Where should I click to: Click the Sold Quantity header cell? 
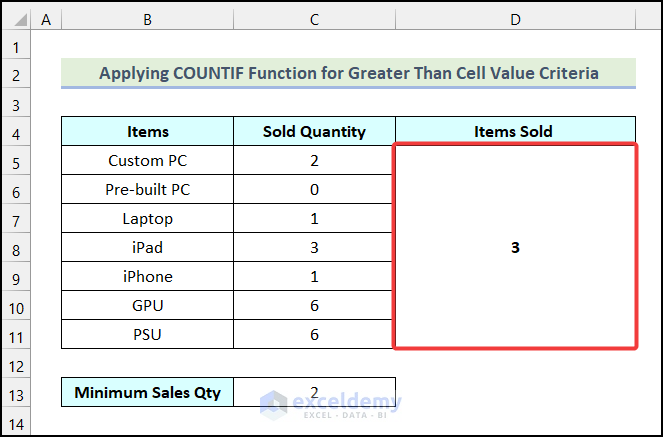[x=314, y=131]
